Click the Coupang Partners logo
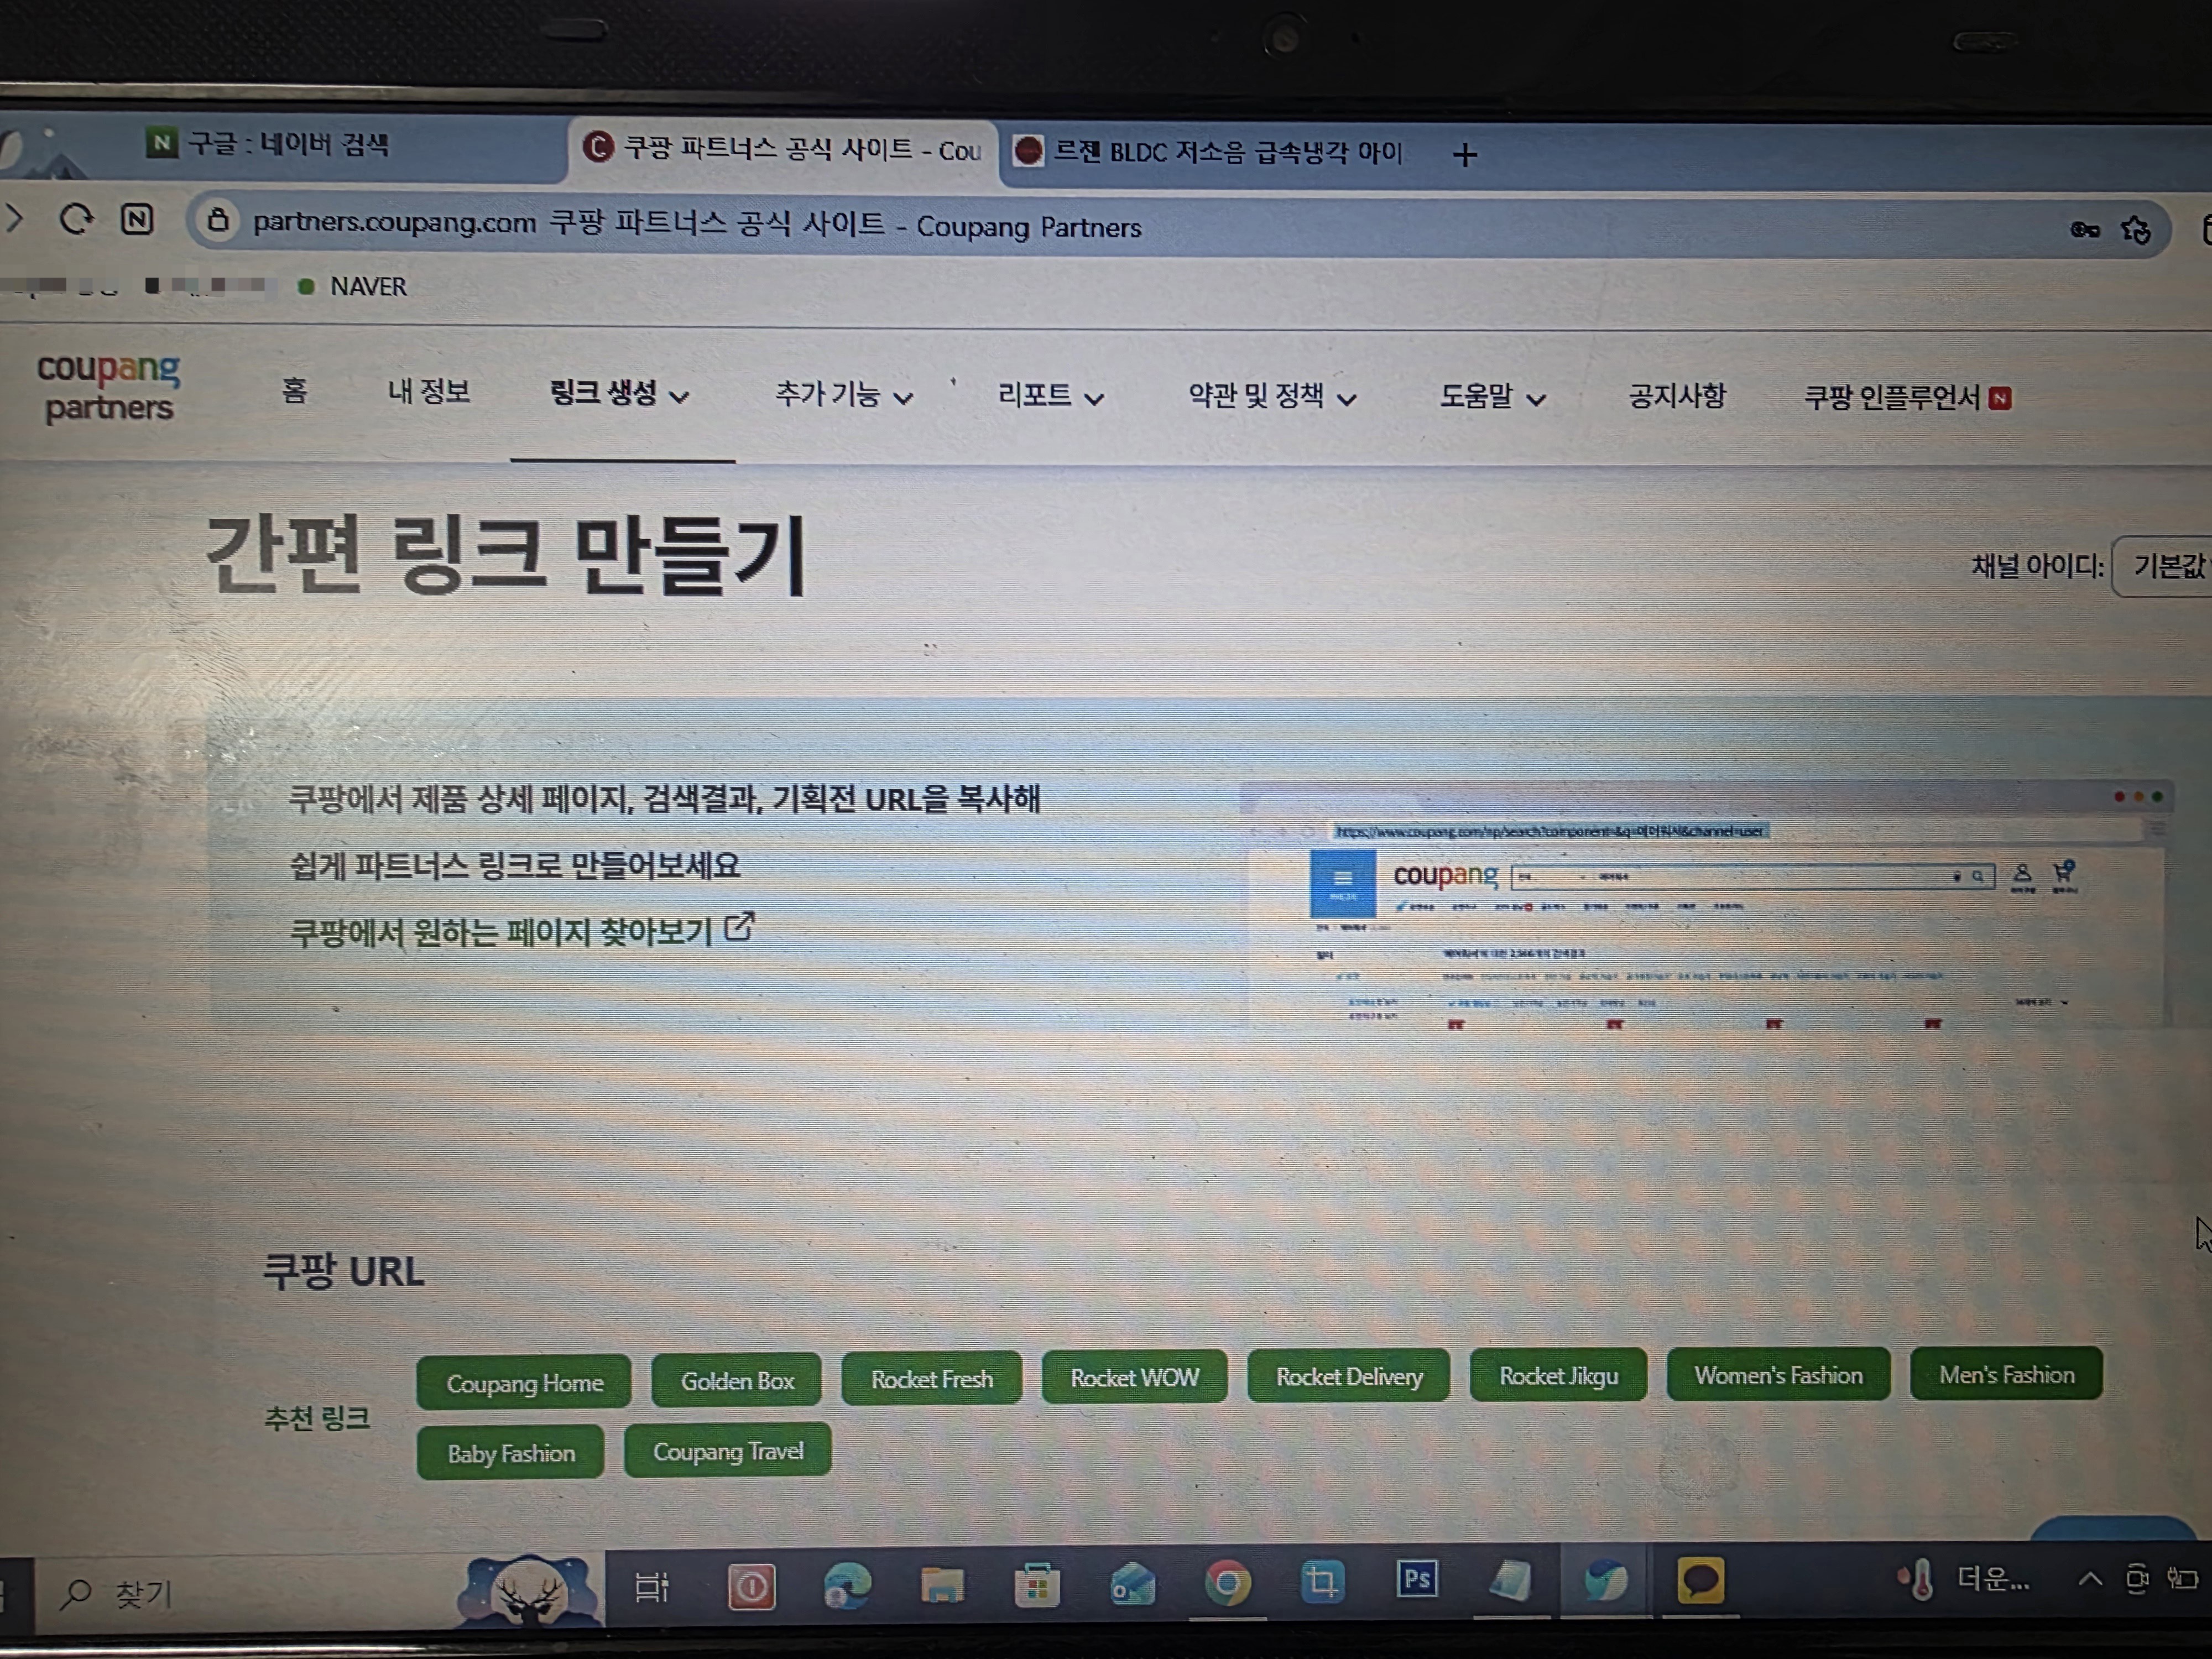 (108, 387)
